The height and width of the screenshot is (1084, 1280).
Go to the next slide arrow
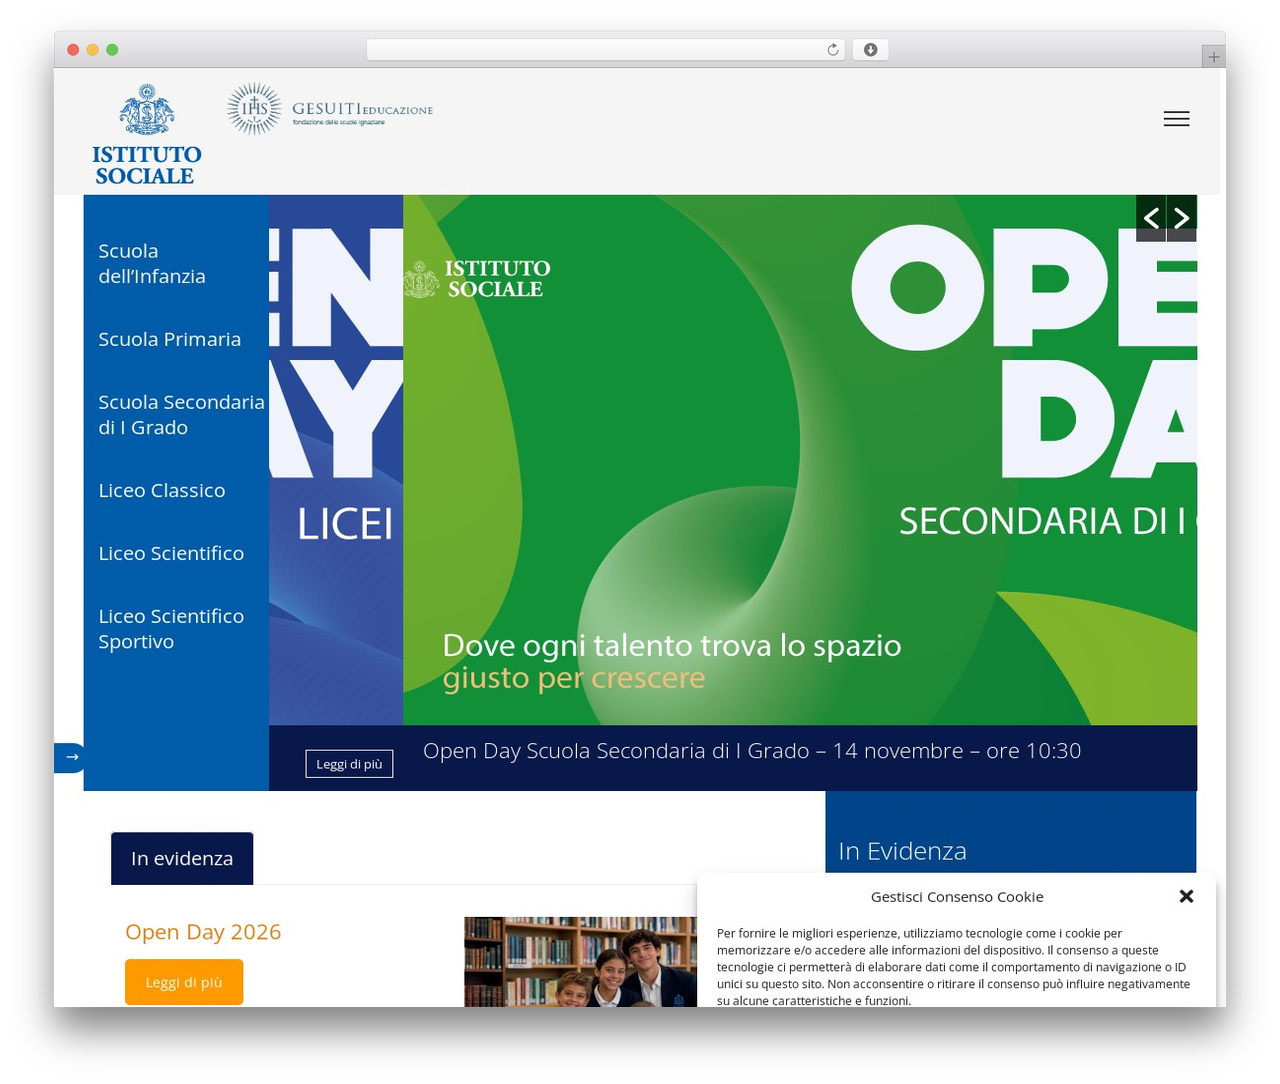[1182, 218]
